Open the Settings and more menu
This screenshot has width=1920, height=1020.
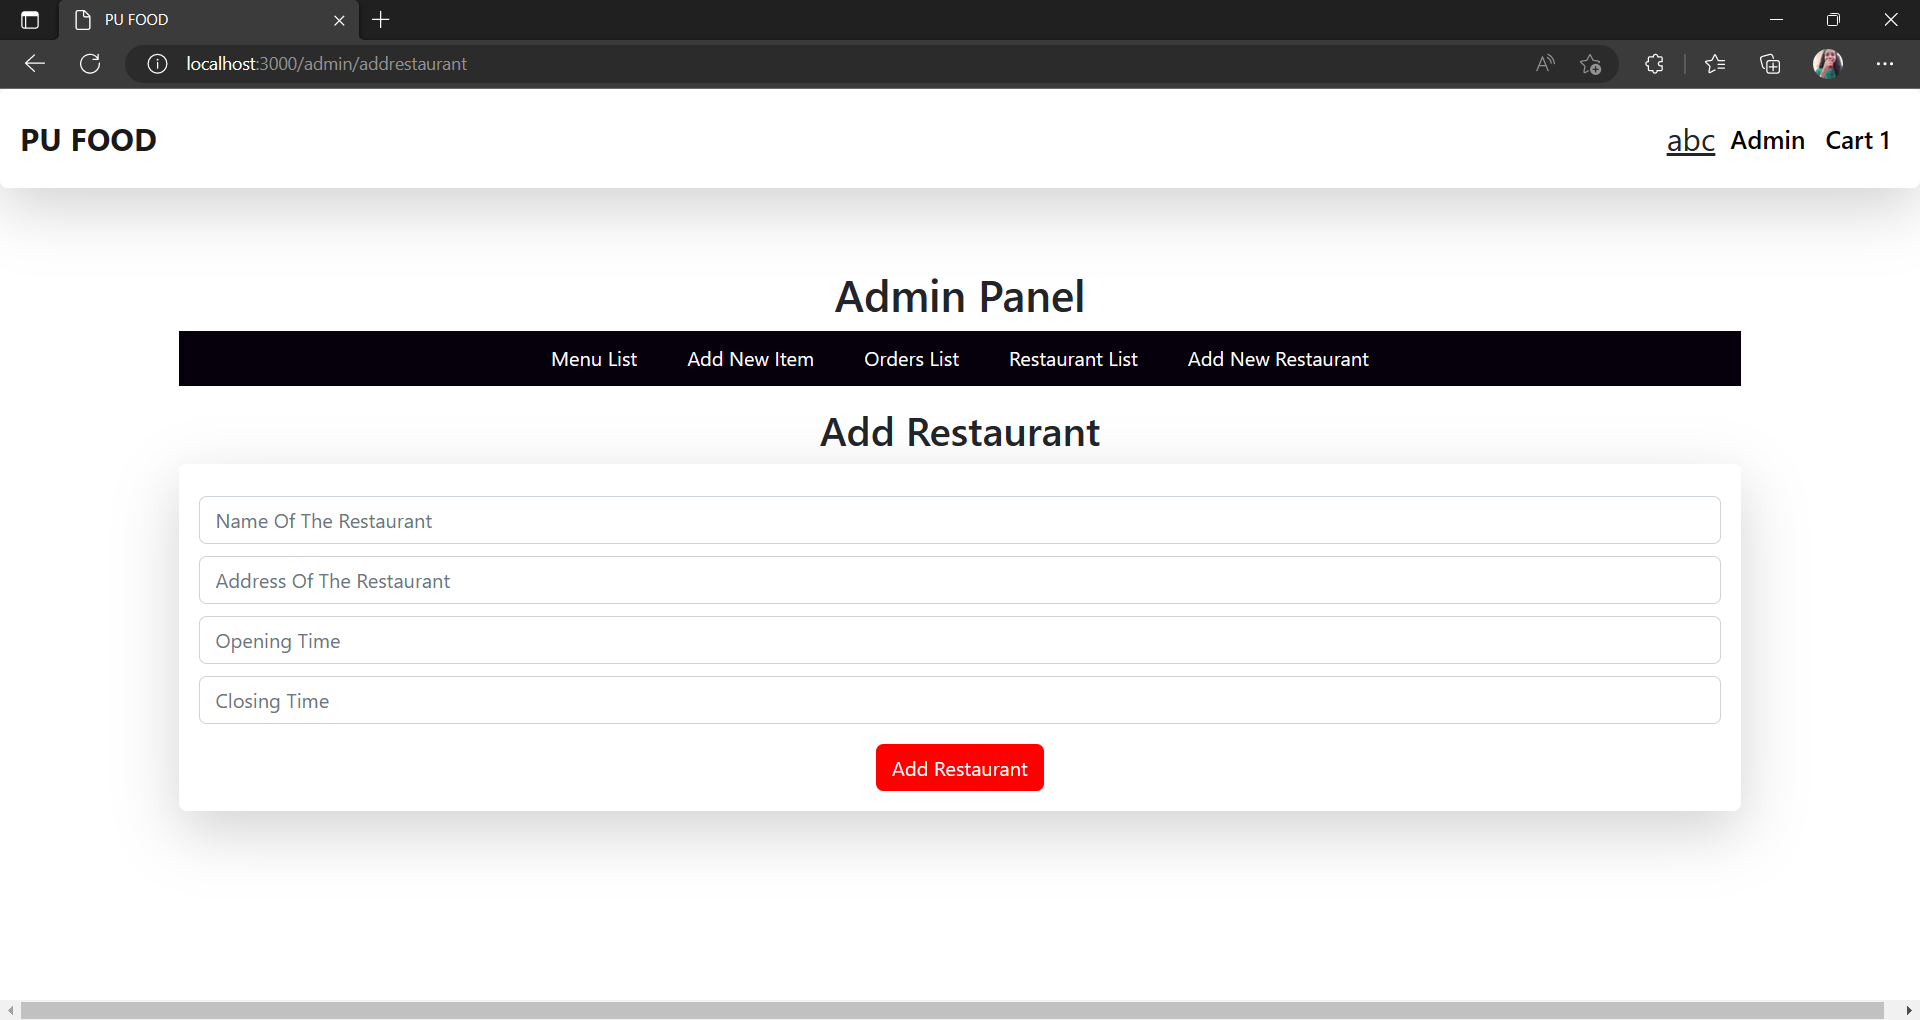coord(1886,63)
